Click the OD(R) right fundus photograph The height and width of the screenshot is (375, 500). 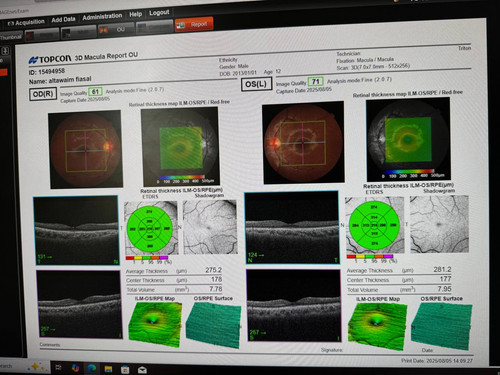[x=85, y=149]
